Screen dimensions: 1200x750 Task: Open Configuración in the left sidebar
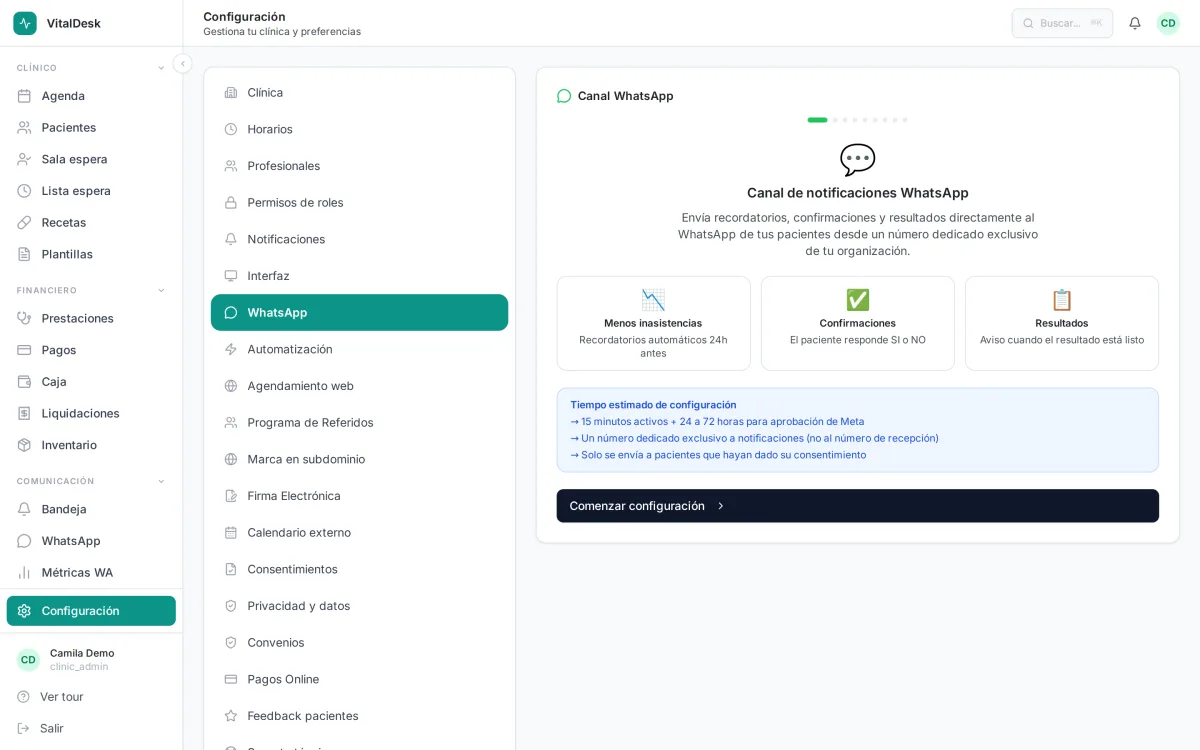pyautogui.click(x=91, y=611)
